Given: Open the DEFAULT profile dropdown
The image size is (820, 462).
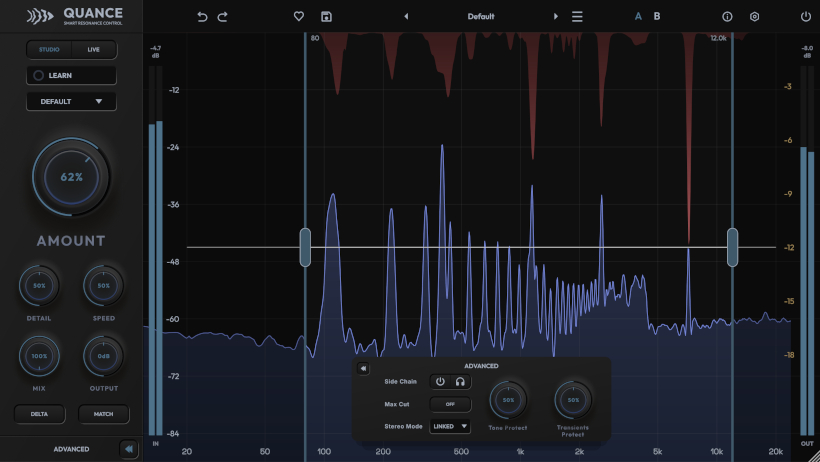Looking at the screenshot, I should [71, 102].
